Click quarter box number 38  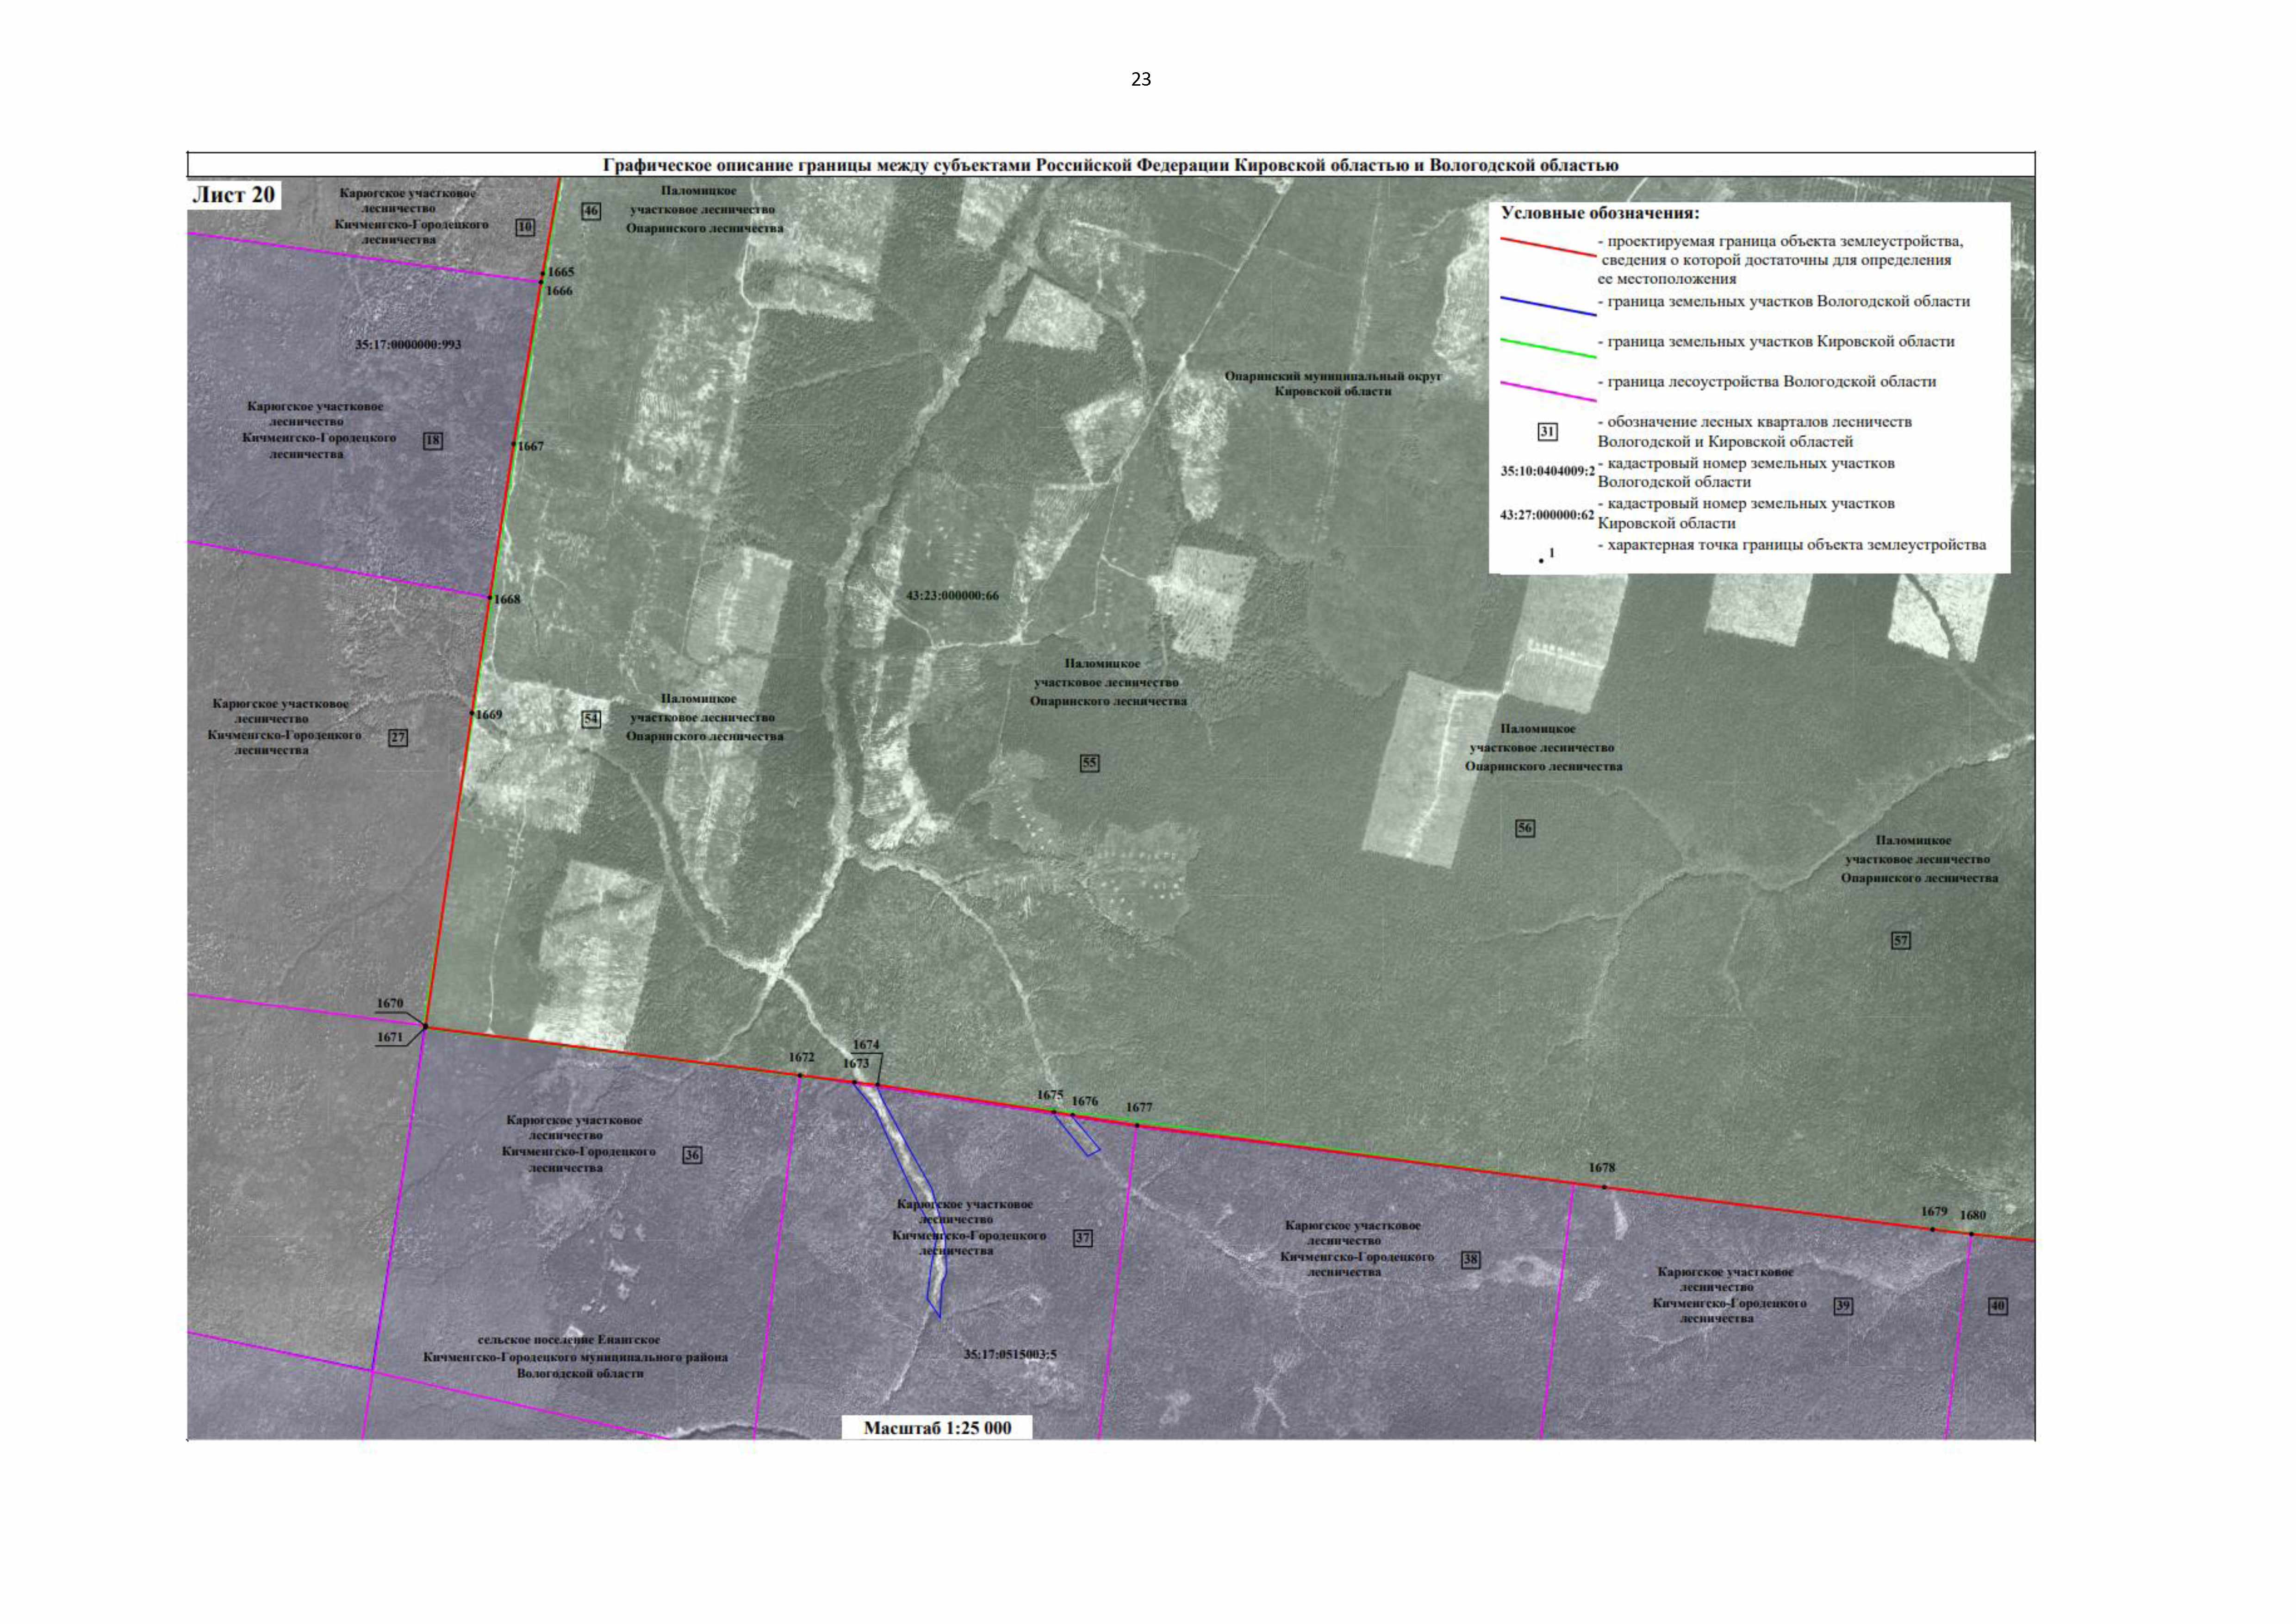click(x=1470, y=1259)
